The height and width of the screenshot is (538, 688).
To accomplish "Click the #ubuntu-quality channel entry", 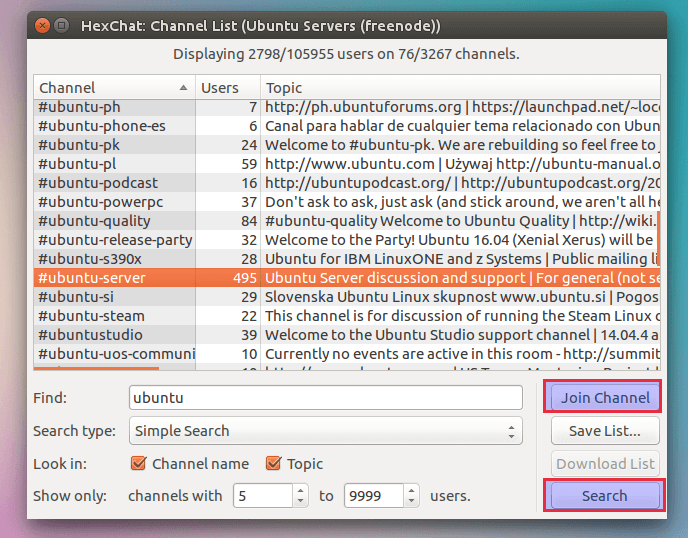I will (x=115, y=221).
